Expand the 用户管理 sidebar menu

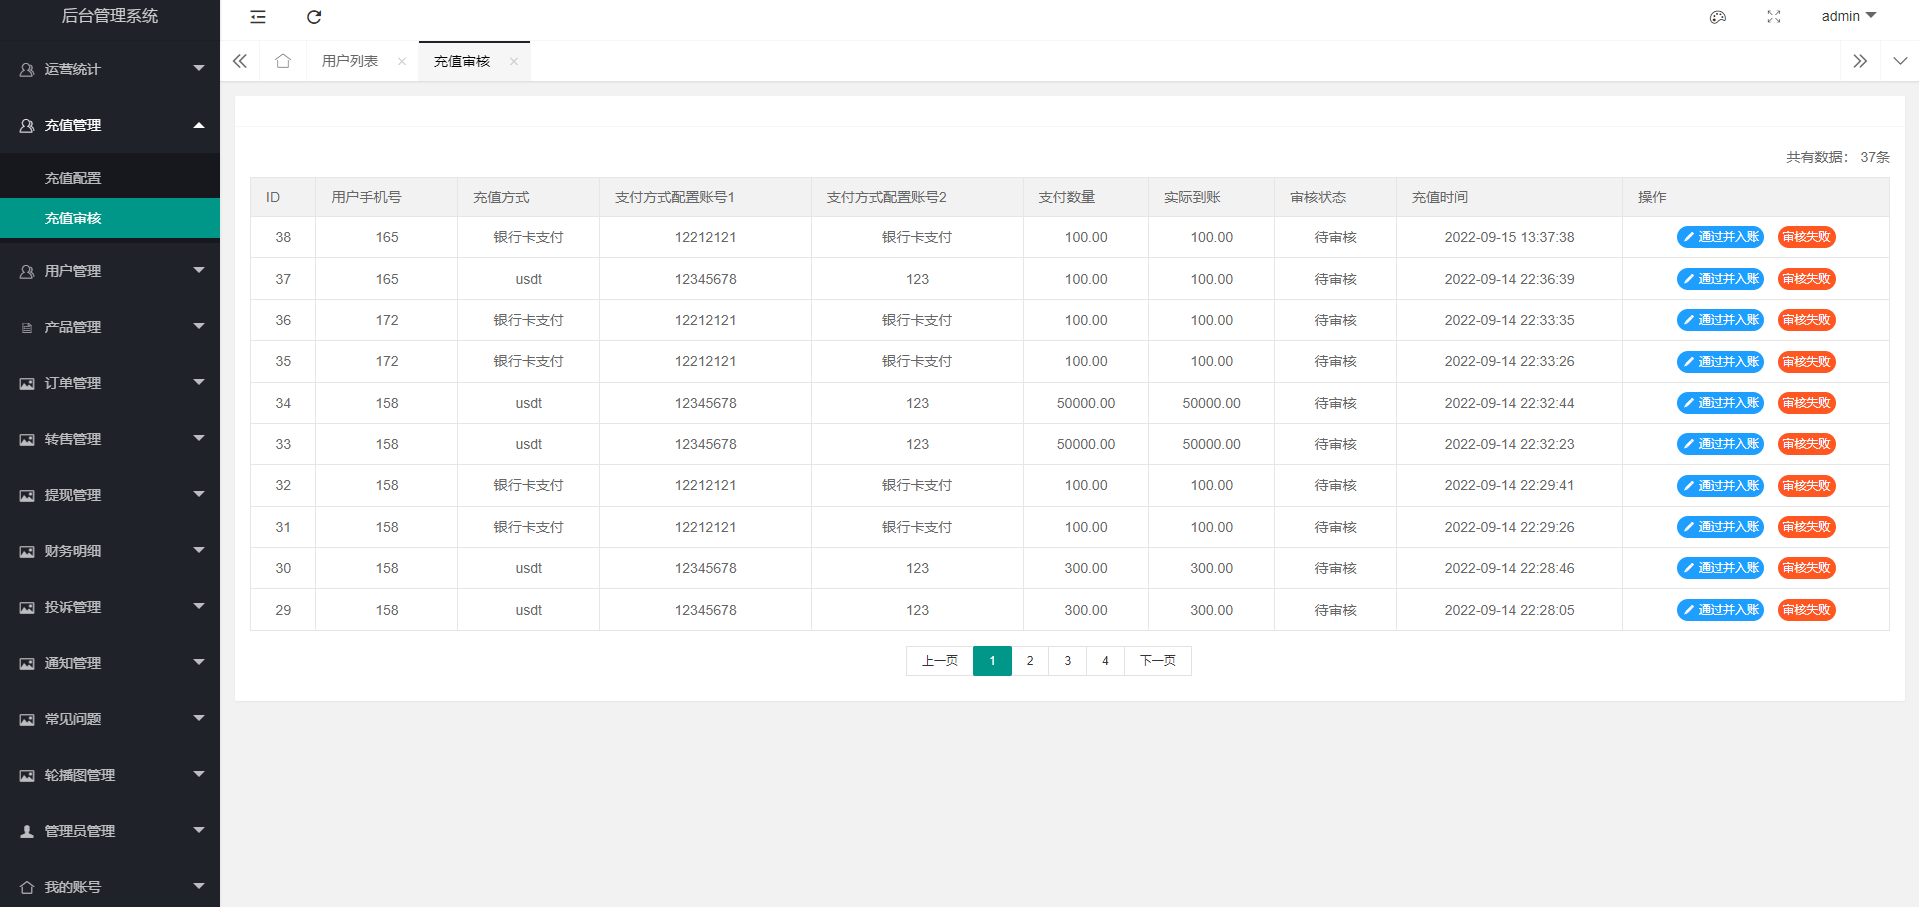[110, 271]
